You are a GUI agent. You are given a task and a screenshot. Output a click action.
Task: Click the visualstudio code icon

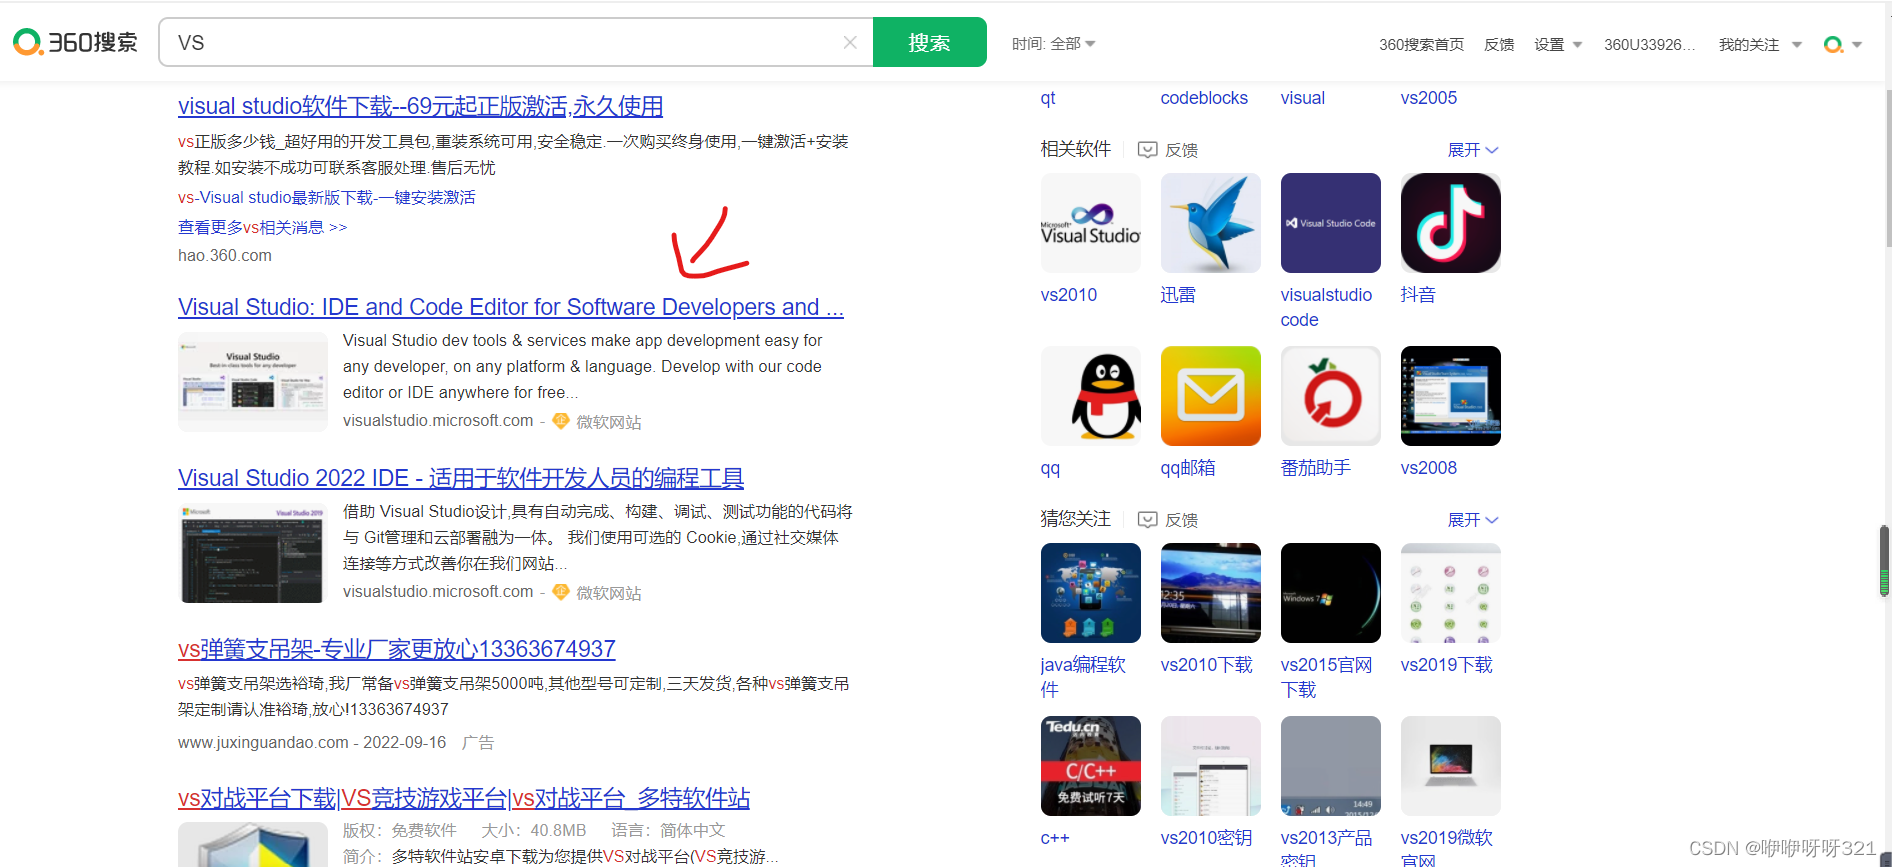pos(1330,223)
